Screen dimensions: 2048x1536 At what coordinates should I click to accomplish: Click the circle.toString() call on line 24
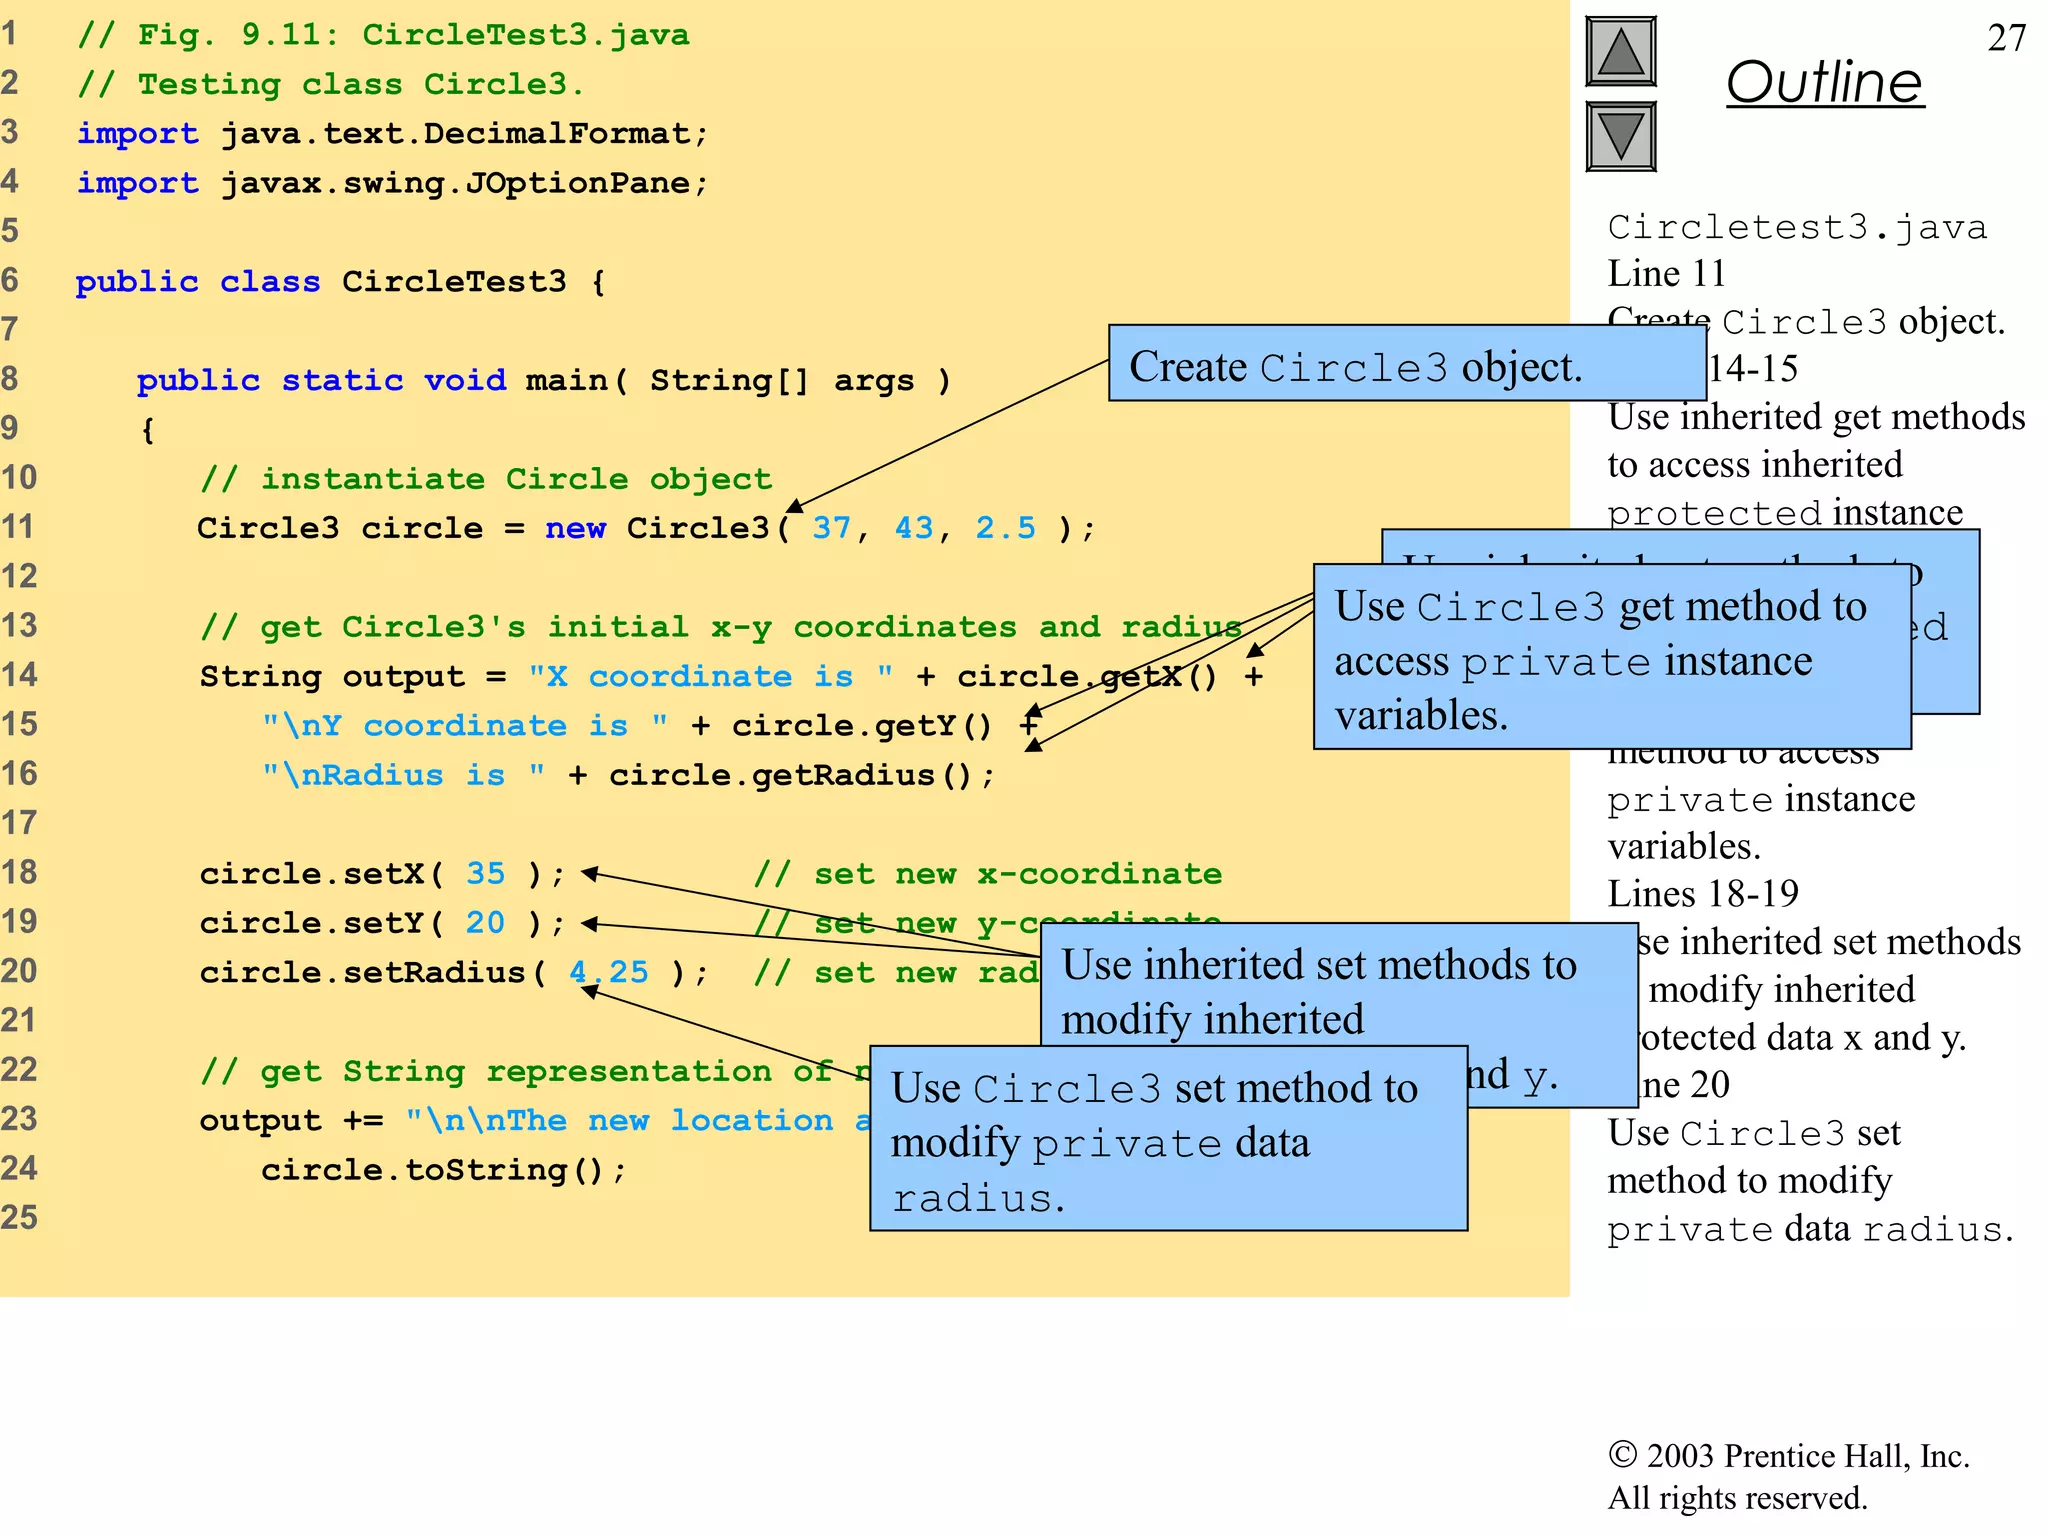[x=443, y=1170]
